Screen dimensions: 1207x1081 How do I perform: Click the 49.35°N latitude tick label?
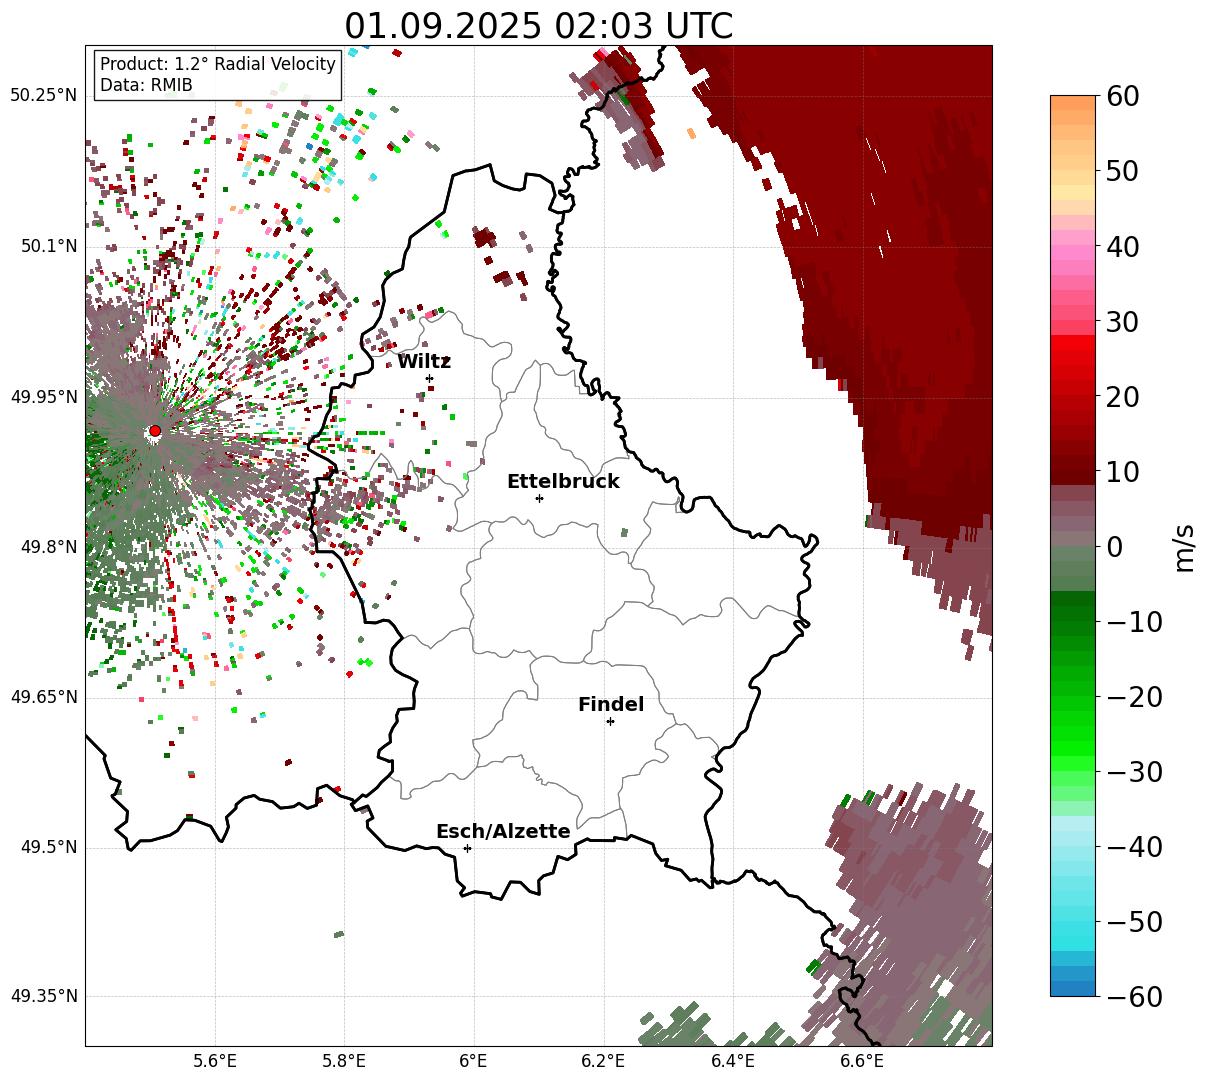[x=44, y=996]
